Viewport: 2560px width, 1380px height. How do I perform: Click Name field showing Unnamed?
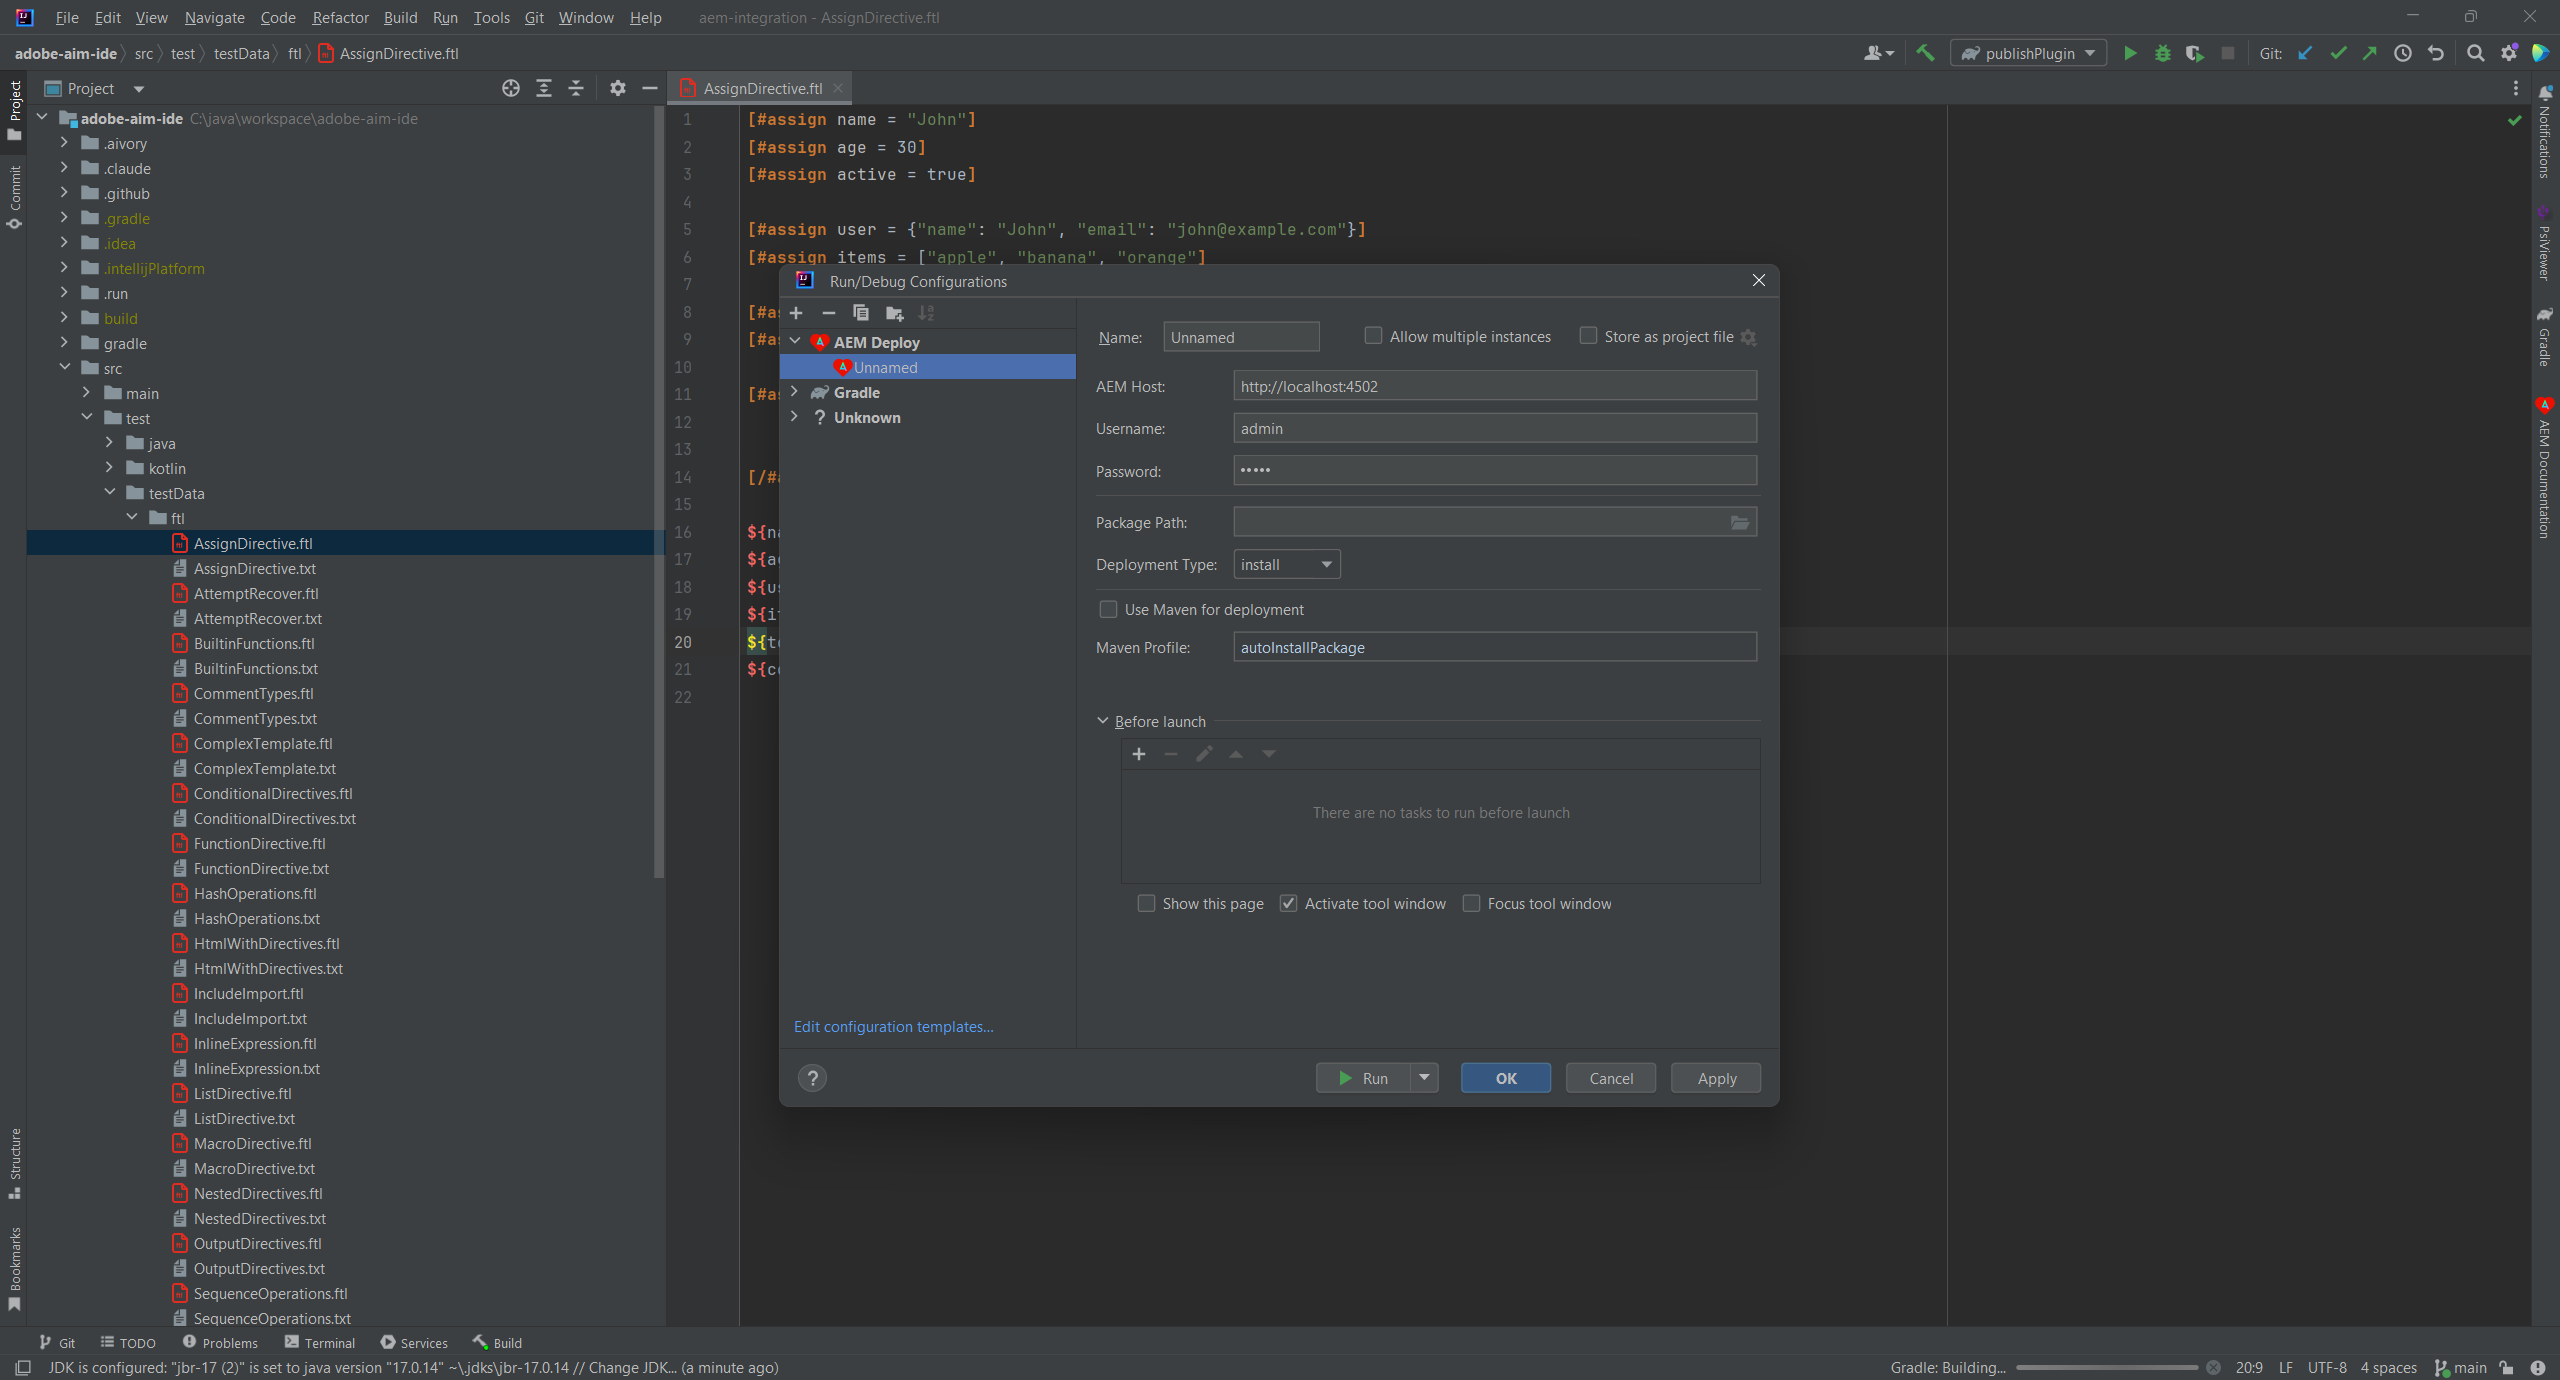[1241, 337]
